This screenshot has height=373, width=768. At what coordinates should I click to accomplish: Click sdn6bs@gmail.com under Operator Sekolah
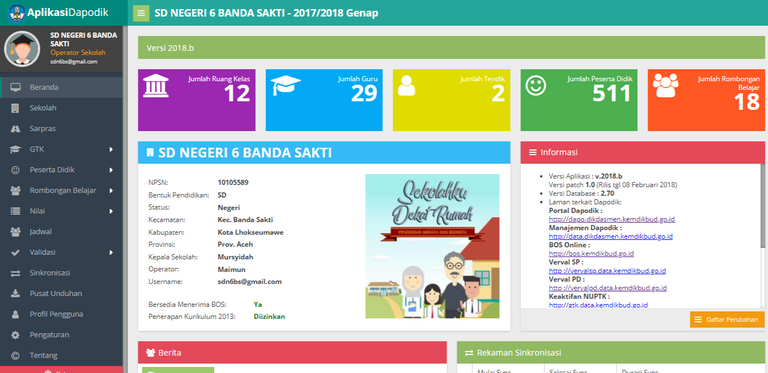coord(73,62)
